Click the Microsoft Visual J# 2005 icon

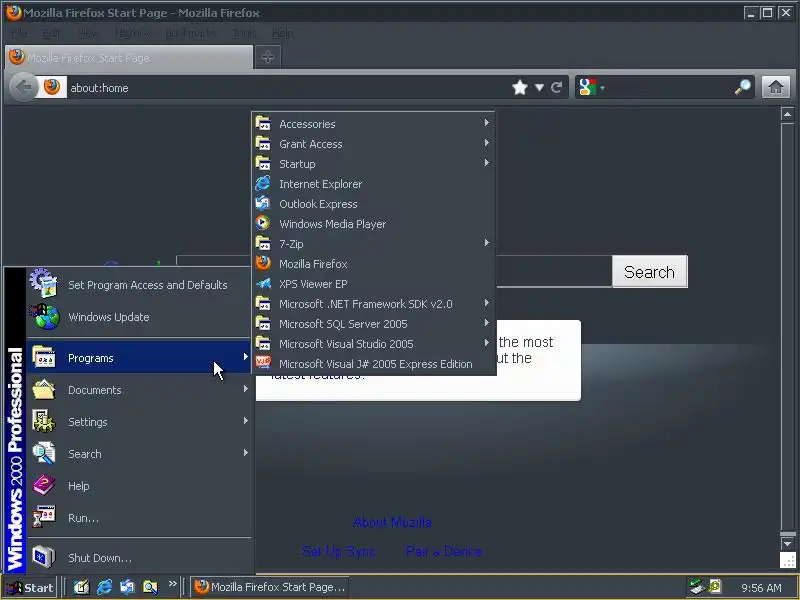click(263, 363)
